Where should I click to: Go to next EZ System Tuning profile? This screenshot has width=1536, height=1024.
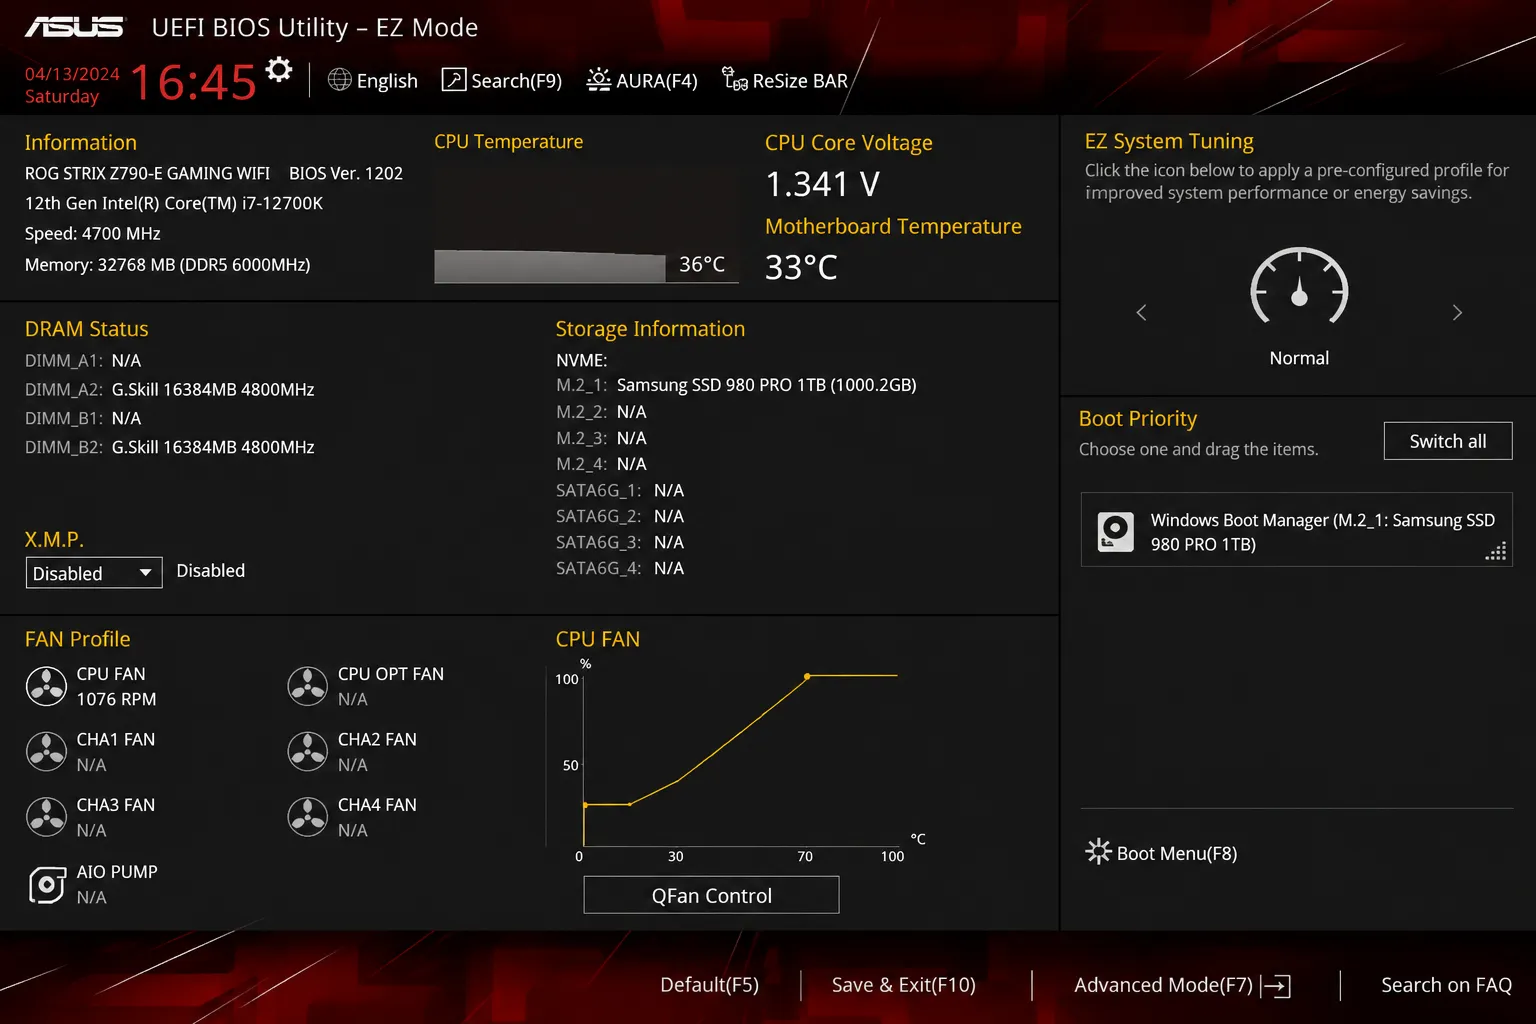point(1457,313)
